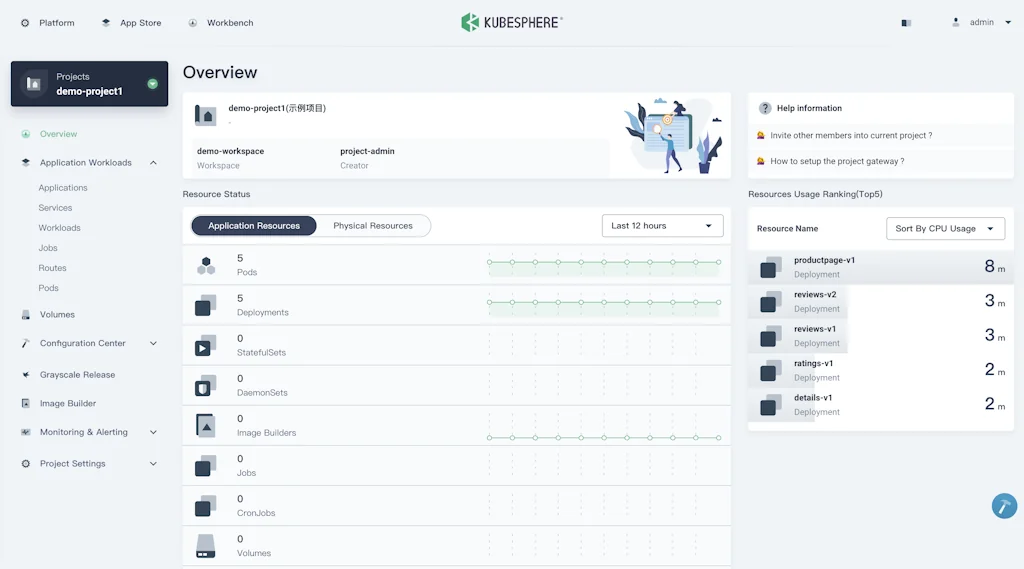This screenshot has width=1024, height=569.
Task: Select the Application Resources toggle
Action: (x=254, y=226)
